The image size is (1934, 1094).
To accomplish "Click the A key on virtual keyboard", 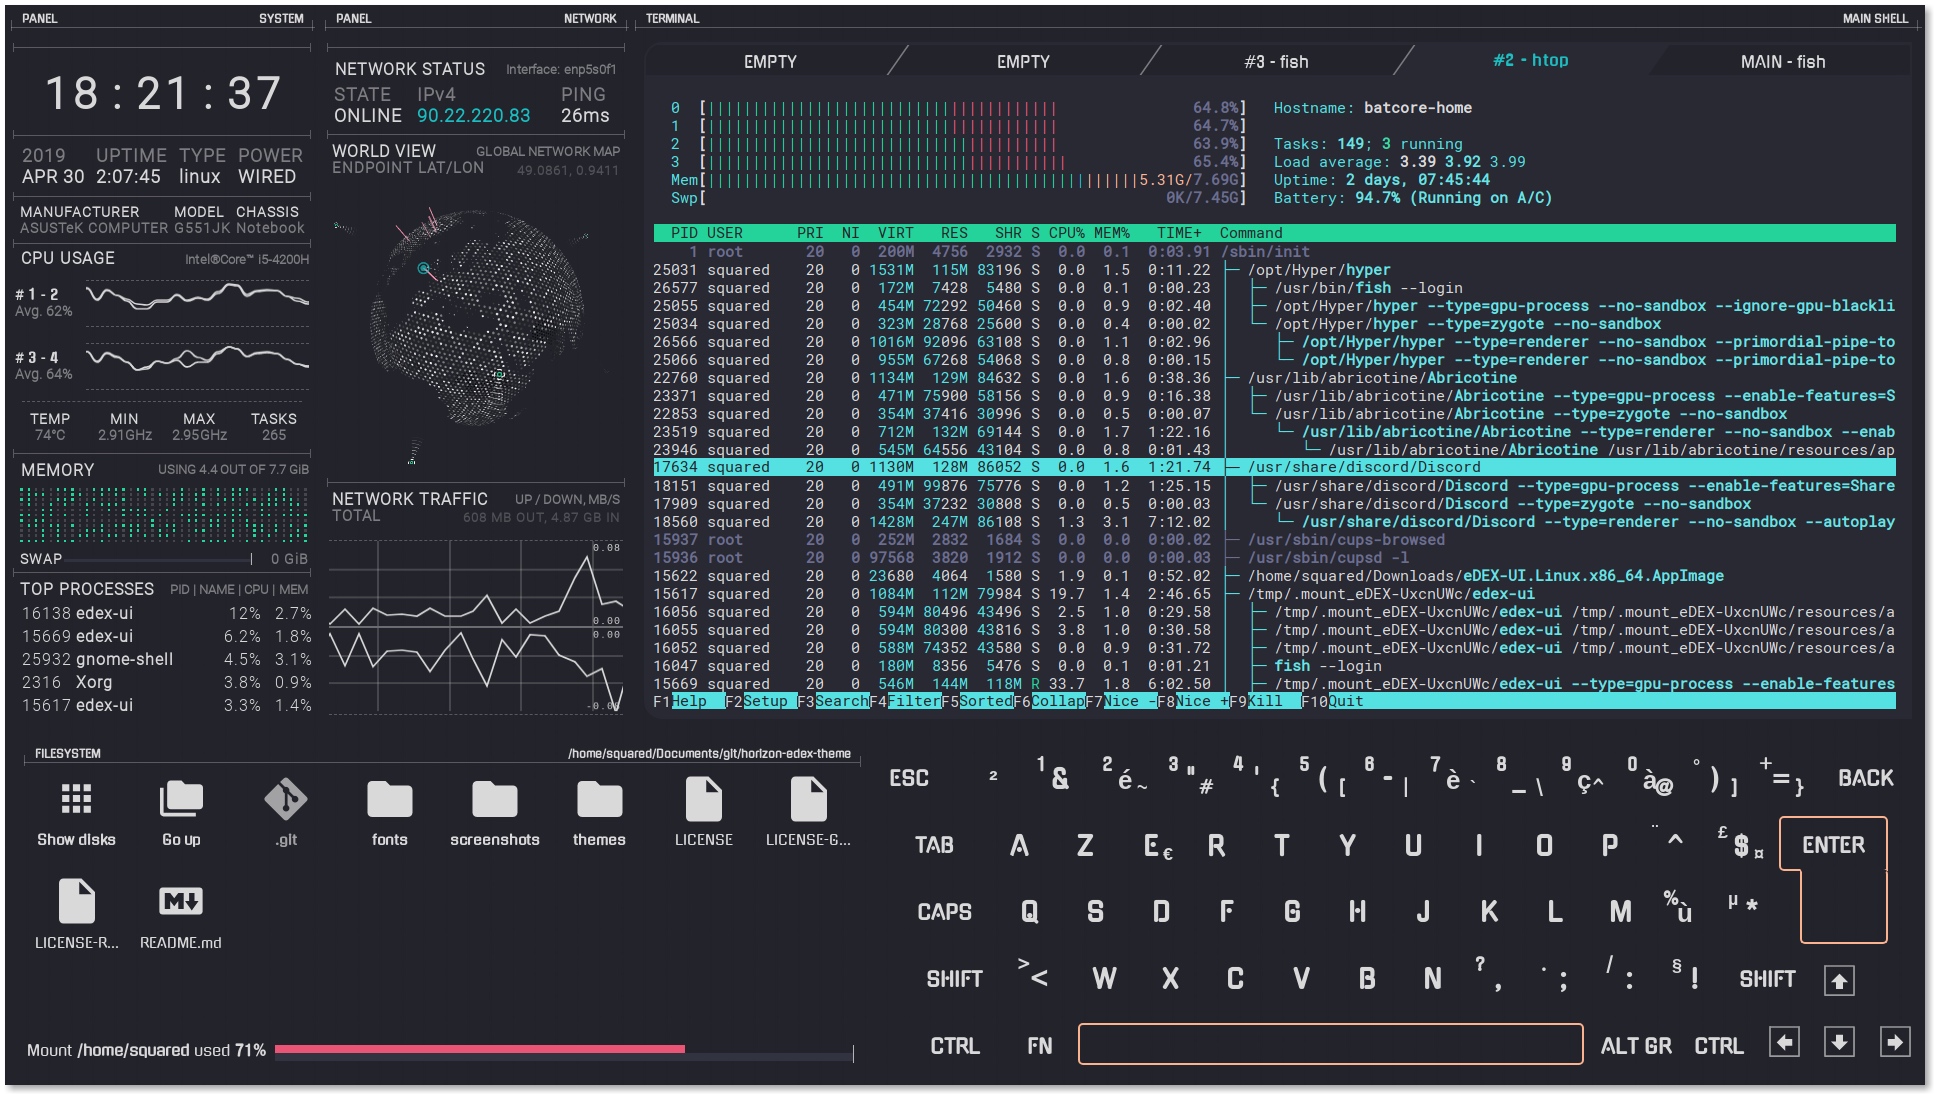I will click(1019, 845).
